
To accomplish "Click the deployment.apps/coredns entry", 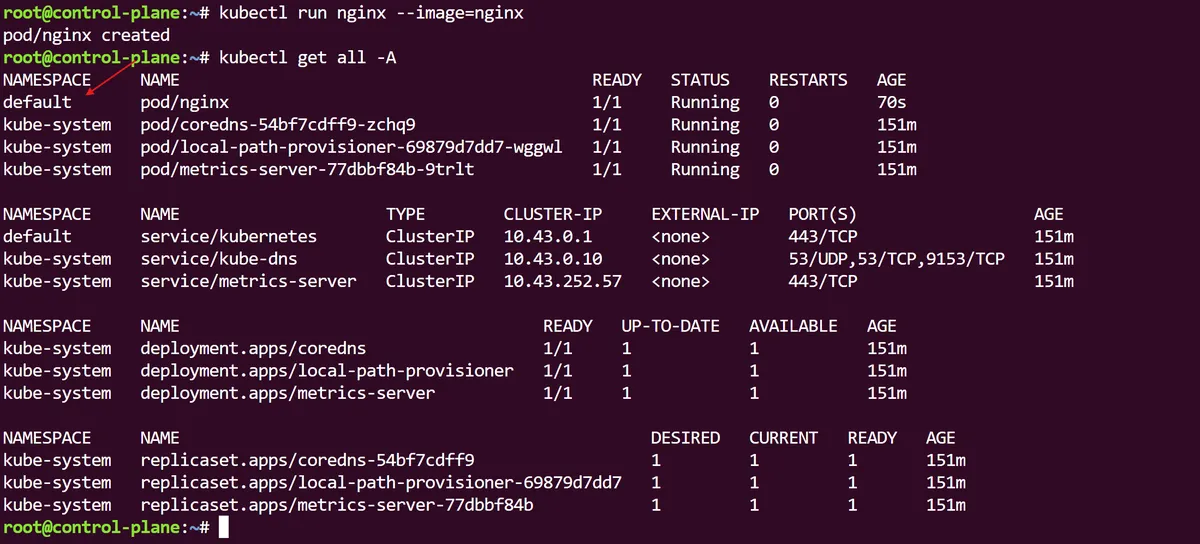I will tap(254, 349).
